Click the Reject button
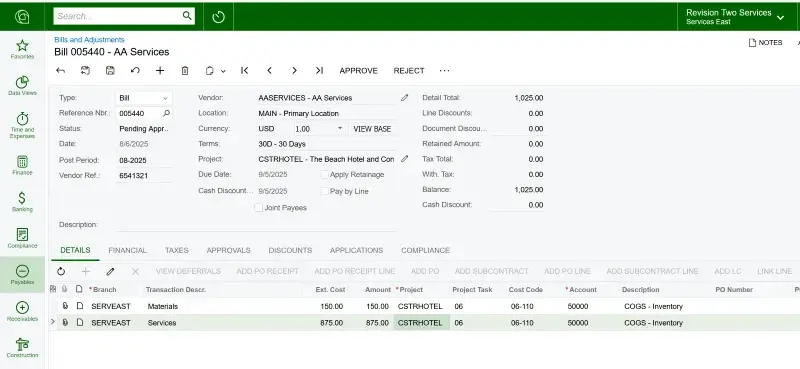 coord(409,71)
